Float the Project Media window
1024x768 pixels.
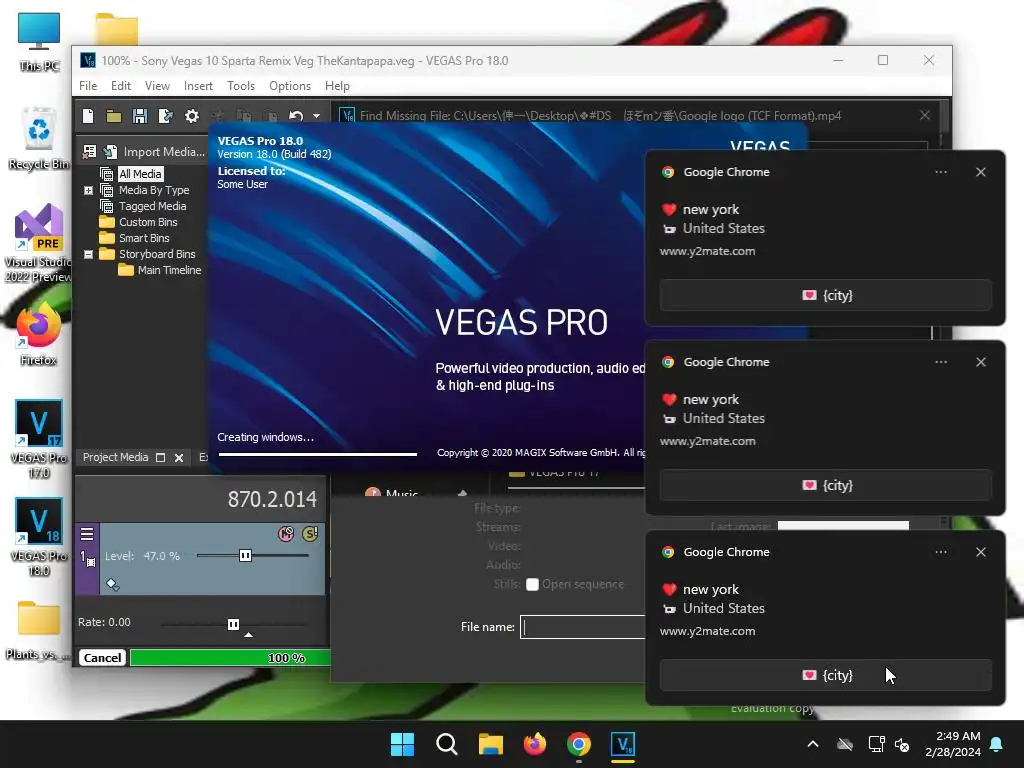(161, 458)
